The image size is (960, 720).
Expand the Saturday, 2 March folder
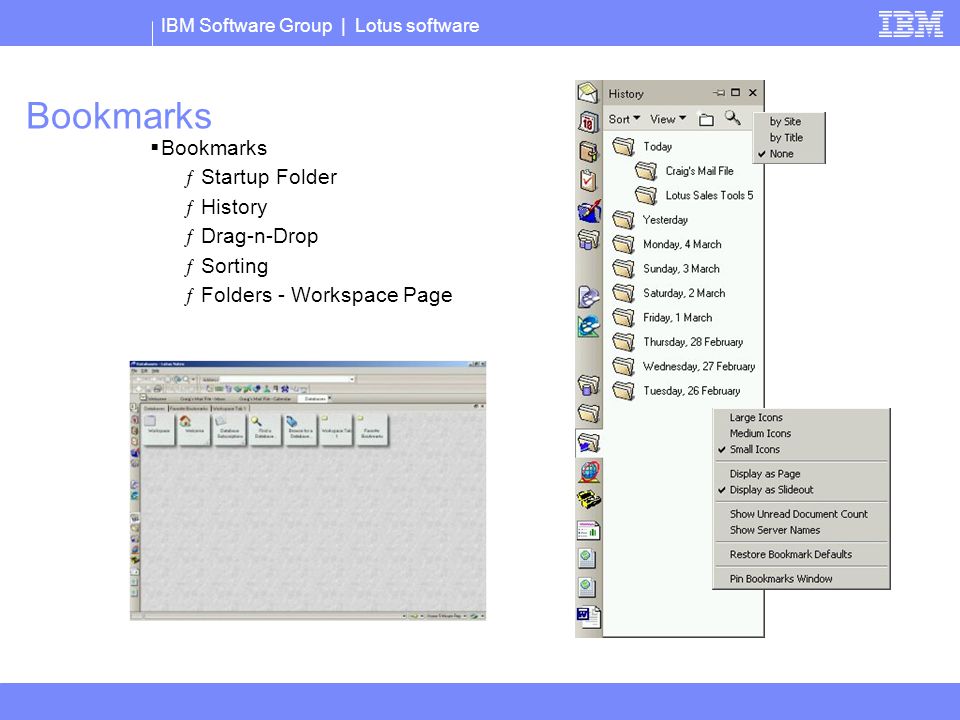coord(669,293)
